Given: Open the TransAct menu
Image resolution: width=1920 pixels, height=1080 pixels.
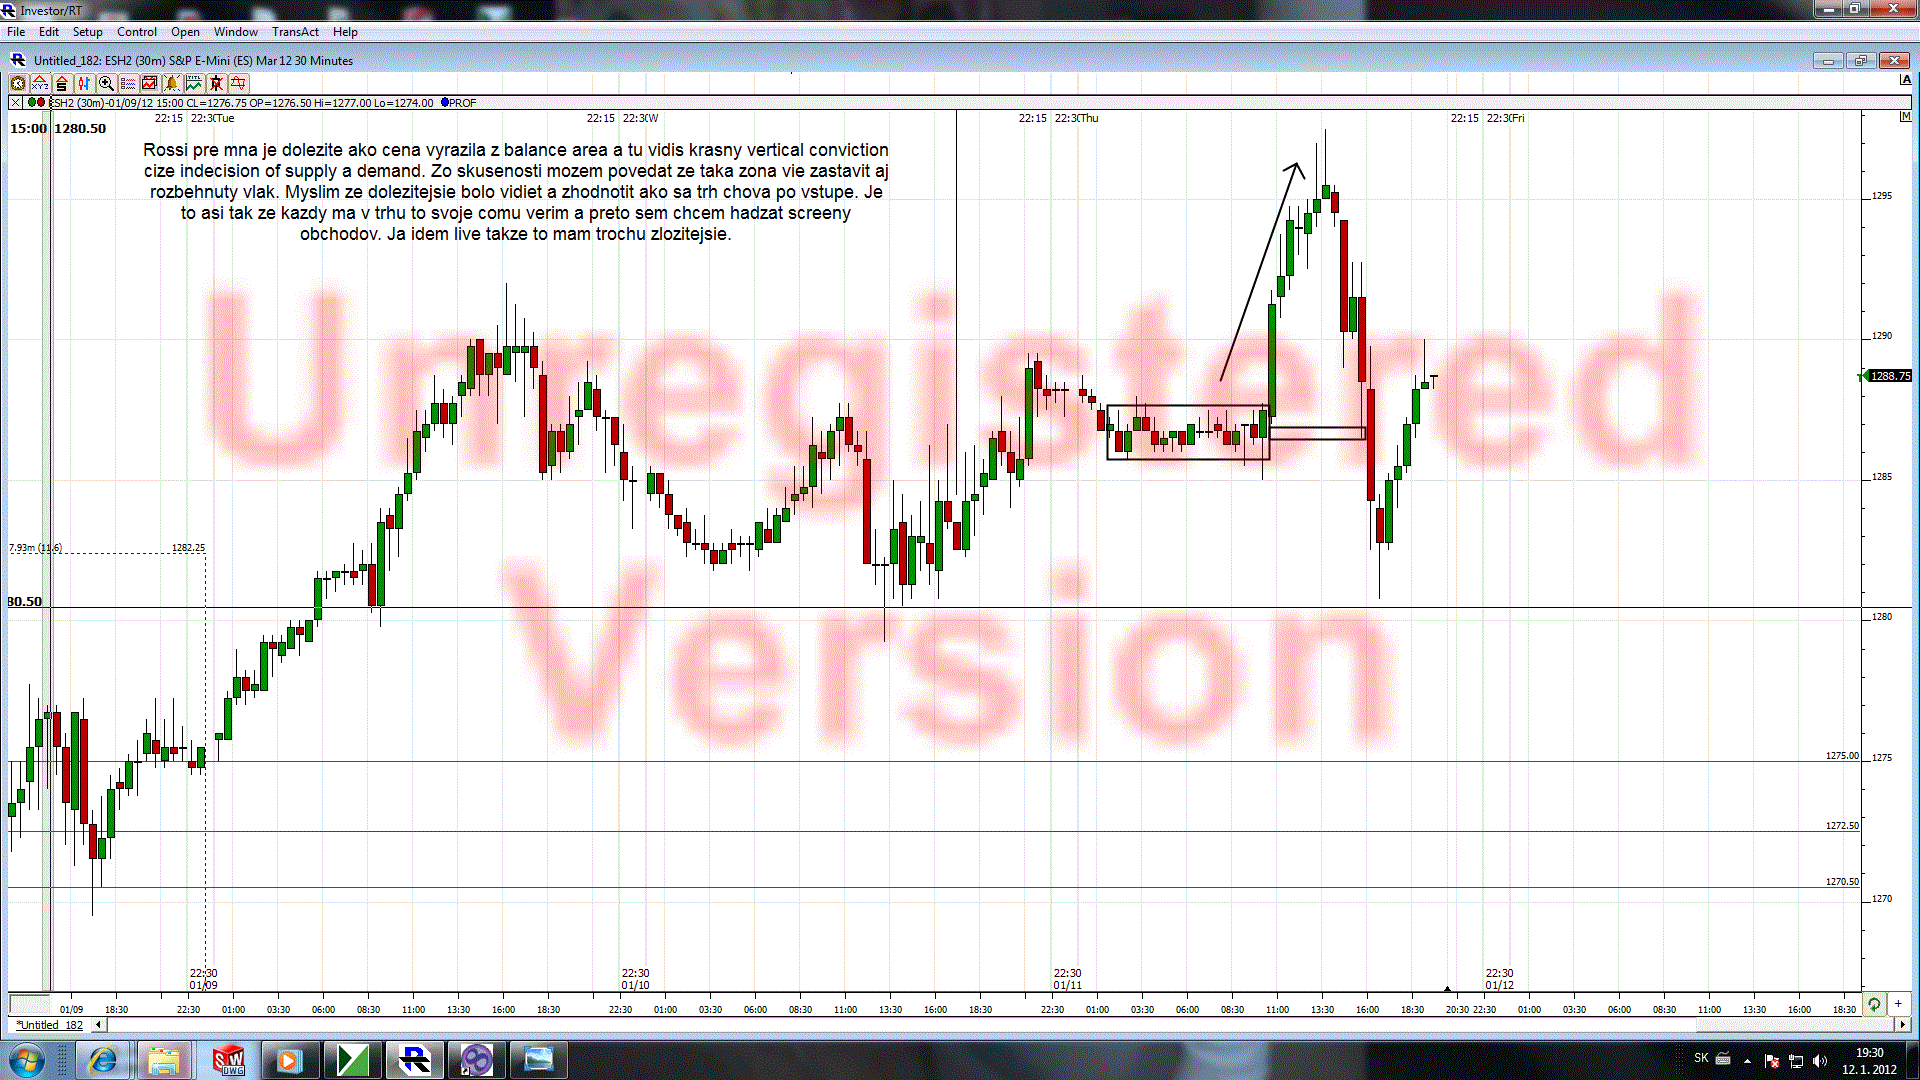Looking at the screenshot, I should coord(295,32).
